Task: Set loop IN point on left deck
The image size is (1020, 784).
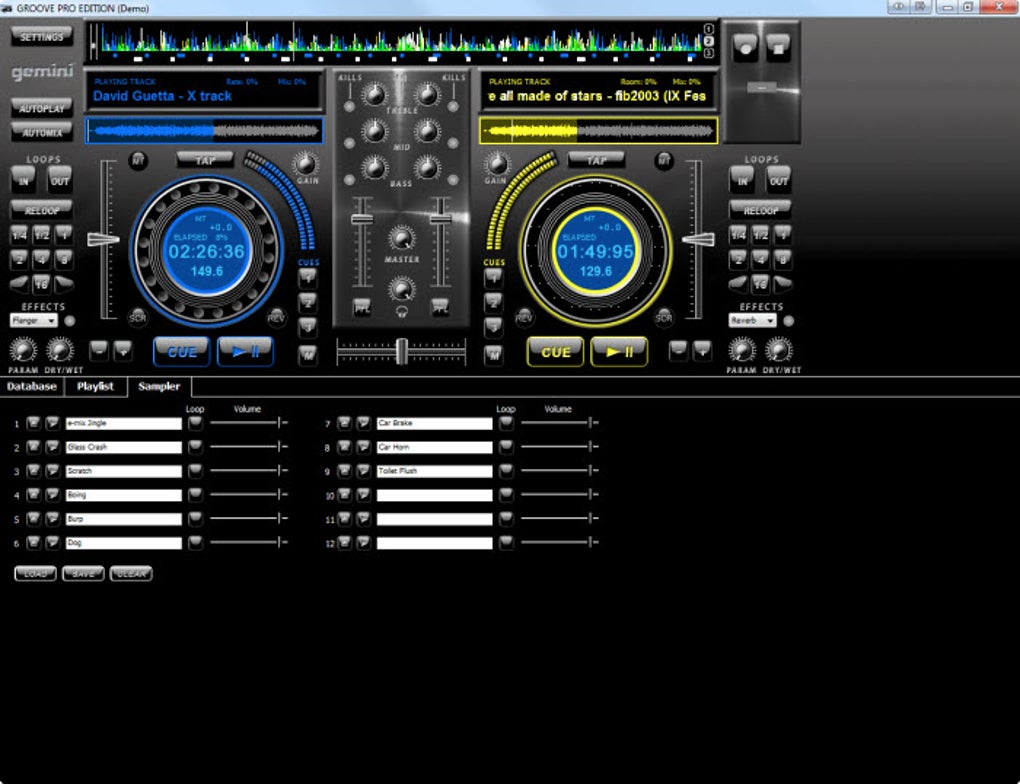Action: [x=23, y=180]
